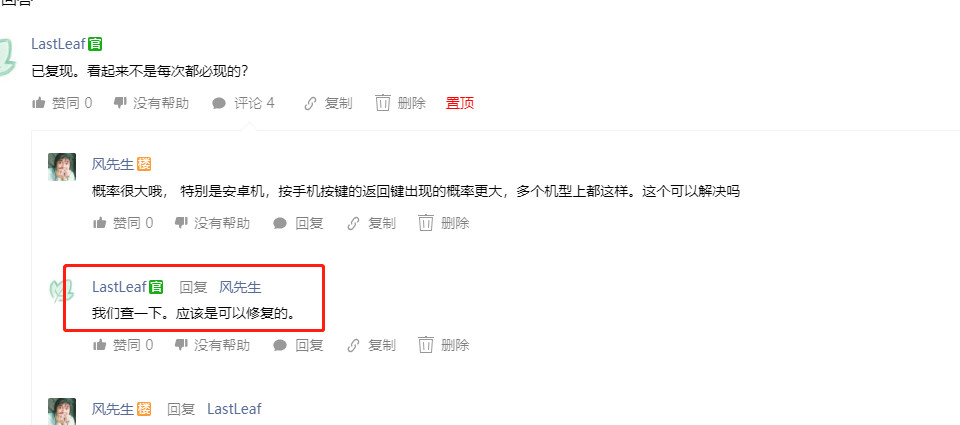
Task: Click LastLeaf link in the bottom comment header
Action: click(234, 408)
